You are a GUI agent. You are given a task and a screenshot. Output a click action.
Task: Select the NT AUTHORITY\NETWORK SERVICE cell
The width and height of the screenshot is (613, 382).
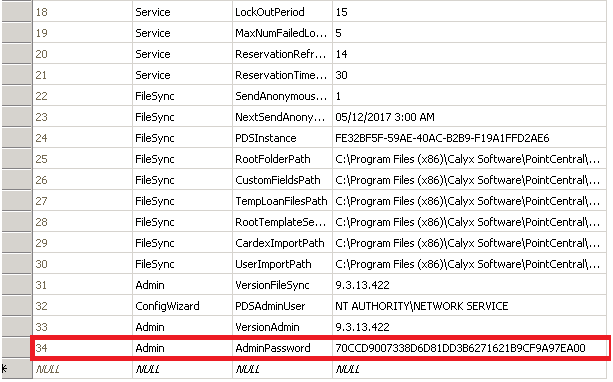(470, 306)
